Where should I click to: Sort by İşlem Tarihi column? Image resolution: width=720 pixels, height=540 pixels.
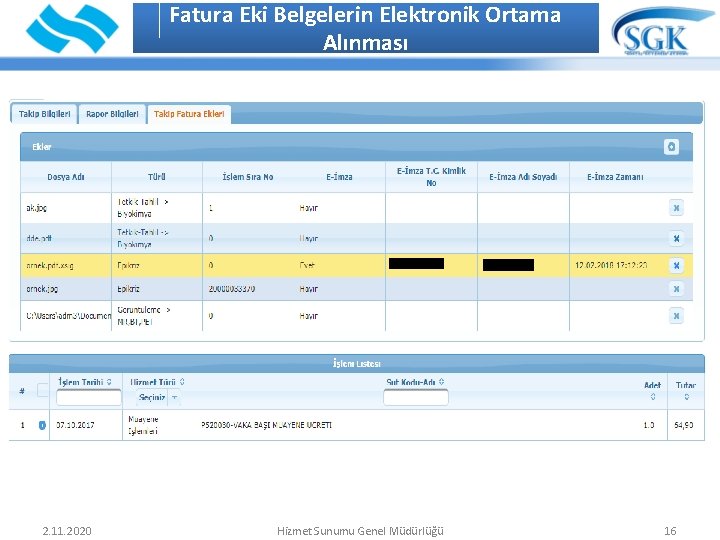pyautogui.click(x=109, y=382)
